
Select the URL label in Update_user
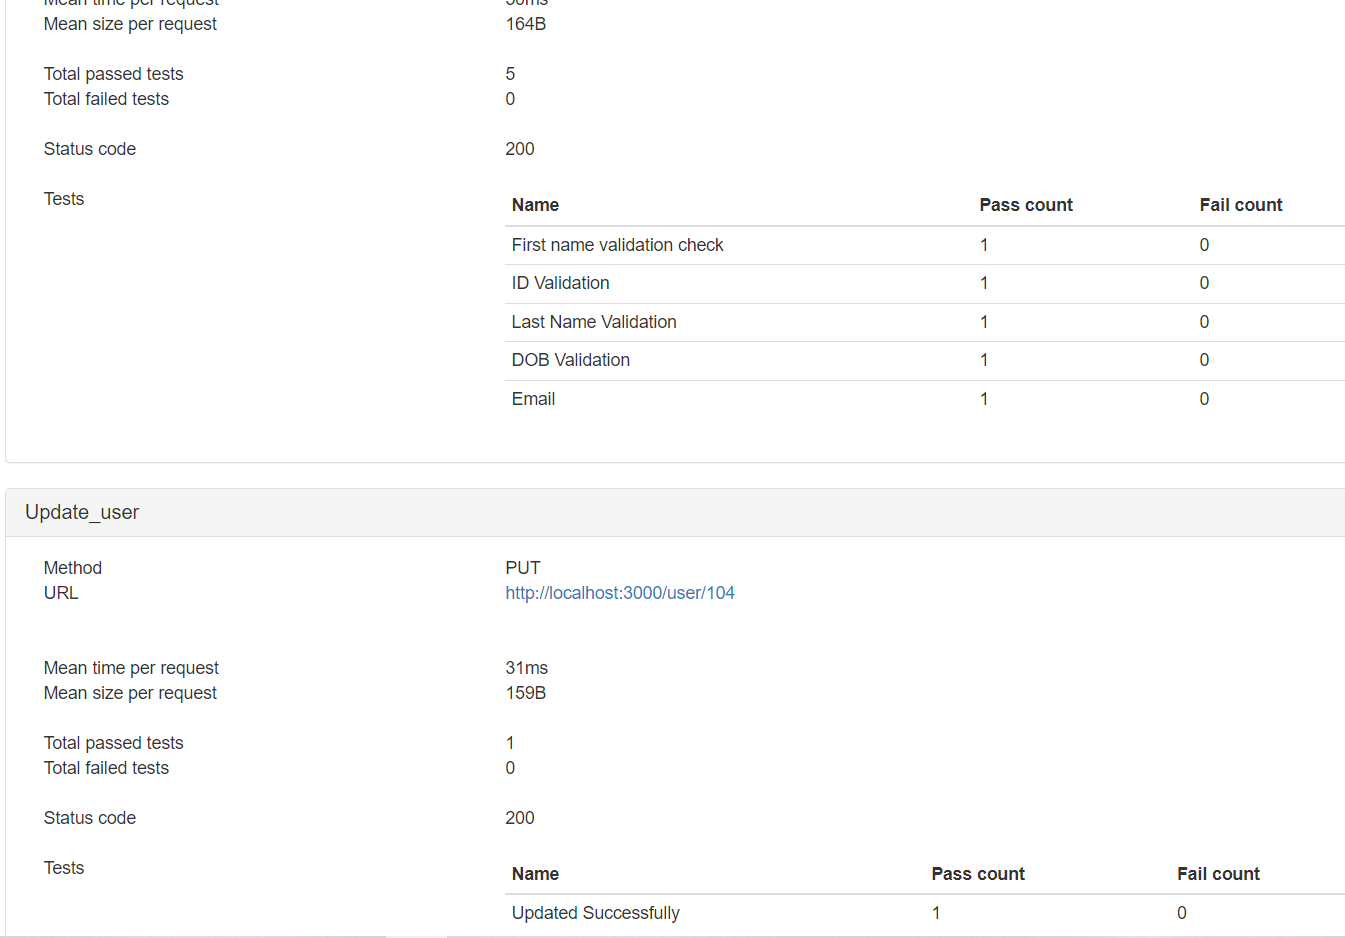tap(61, 593)
